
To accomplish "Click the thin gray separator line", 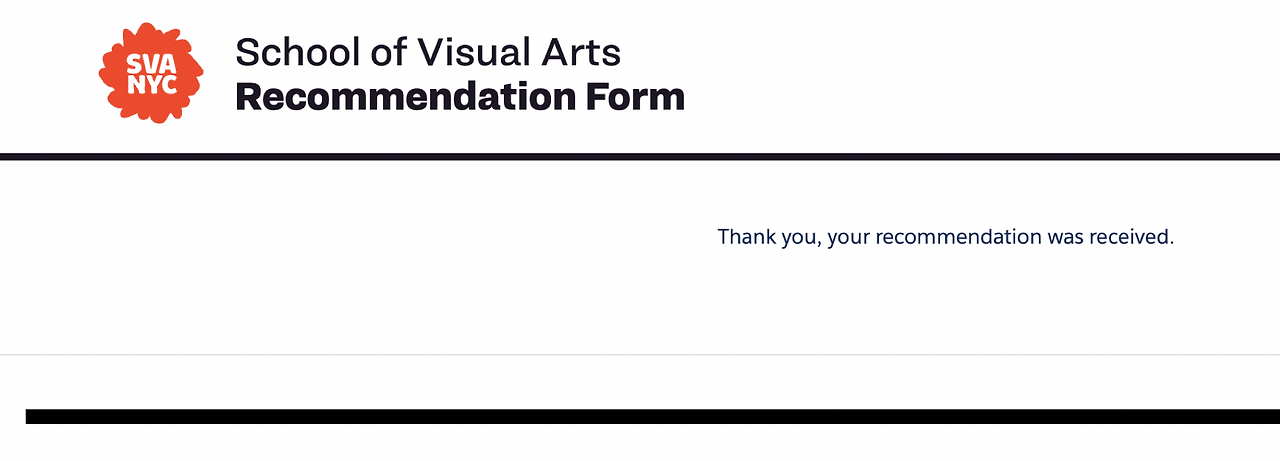I will point(640,354).
